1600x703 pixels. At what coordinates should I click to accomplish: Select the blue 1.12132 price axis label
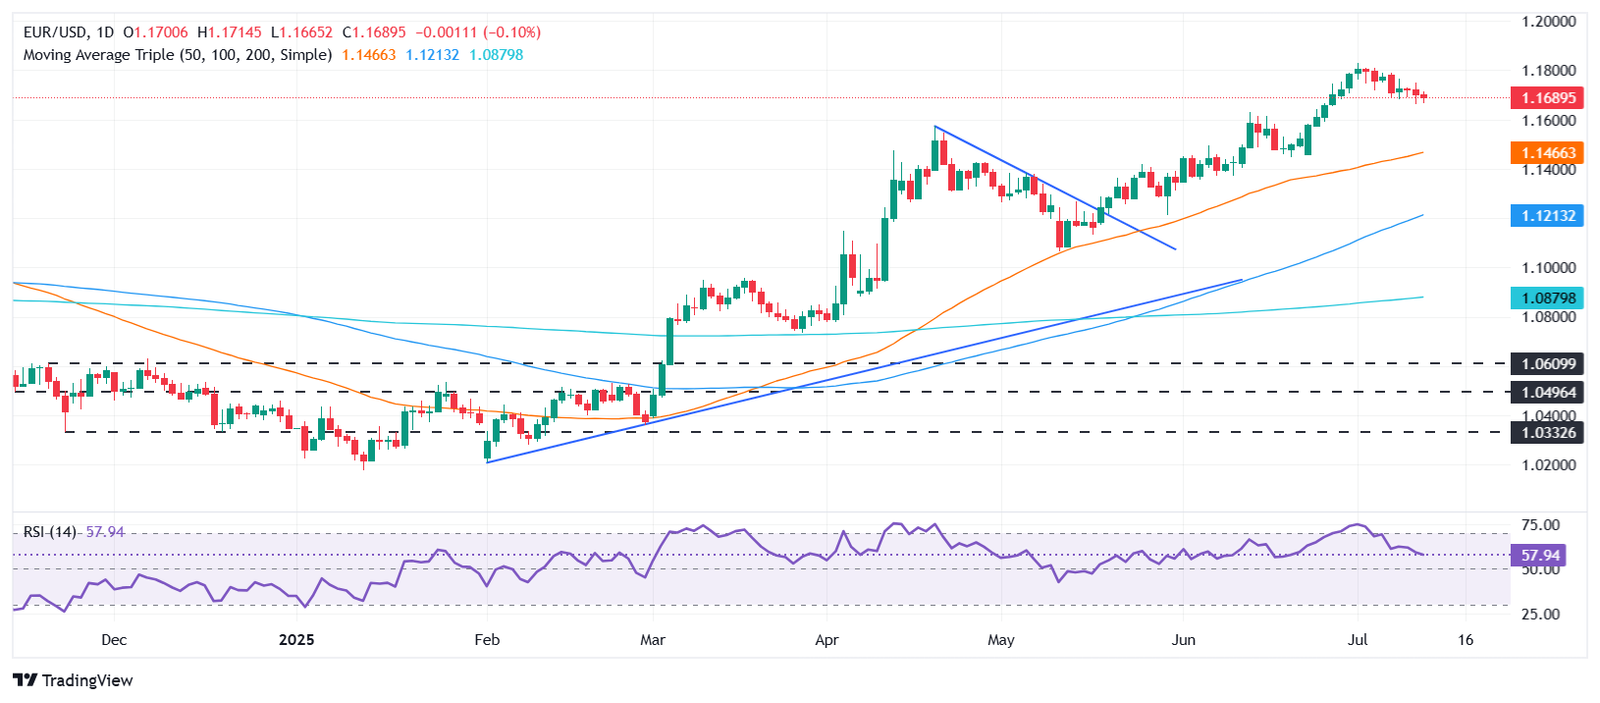1547,216
